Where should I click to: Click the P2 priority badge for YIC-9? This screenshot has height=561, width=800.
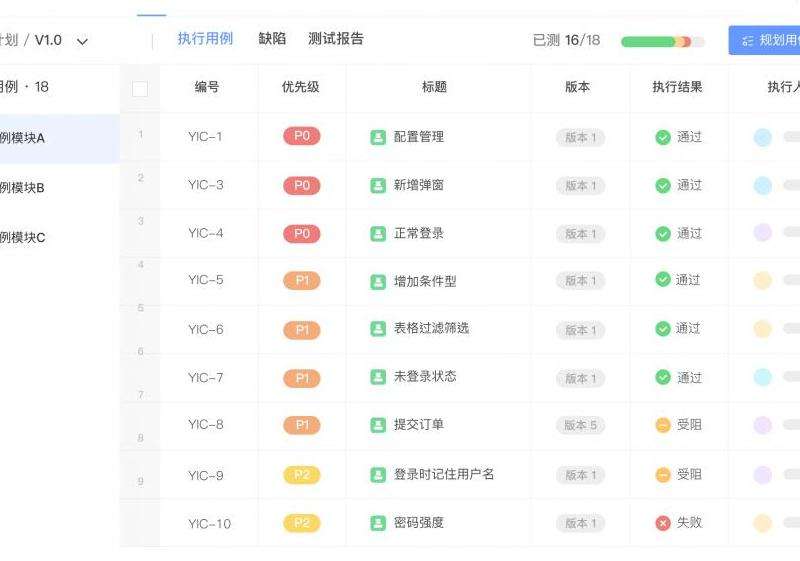(302, 475)
